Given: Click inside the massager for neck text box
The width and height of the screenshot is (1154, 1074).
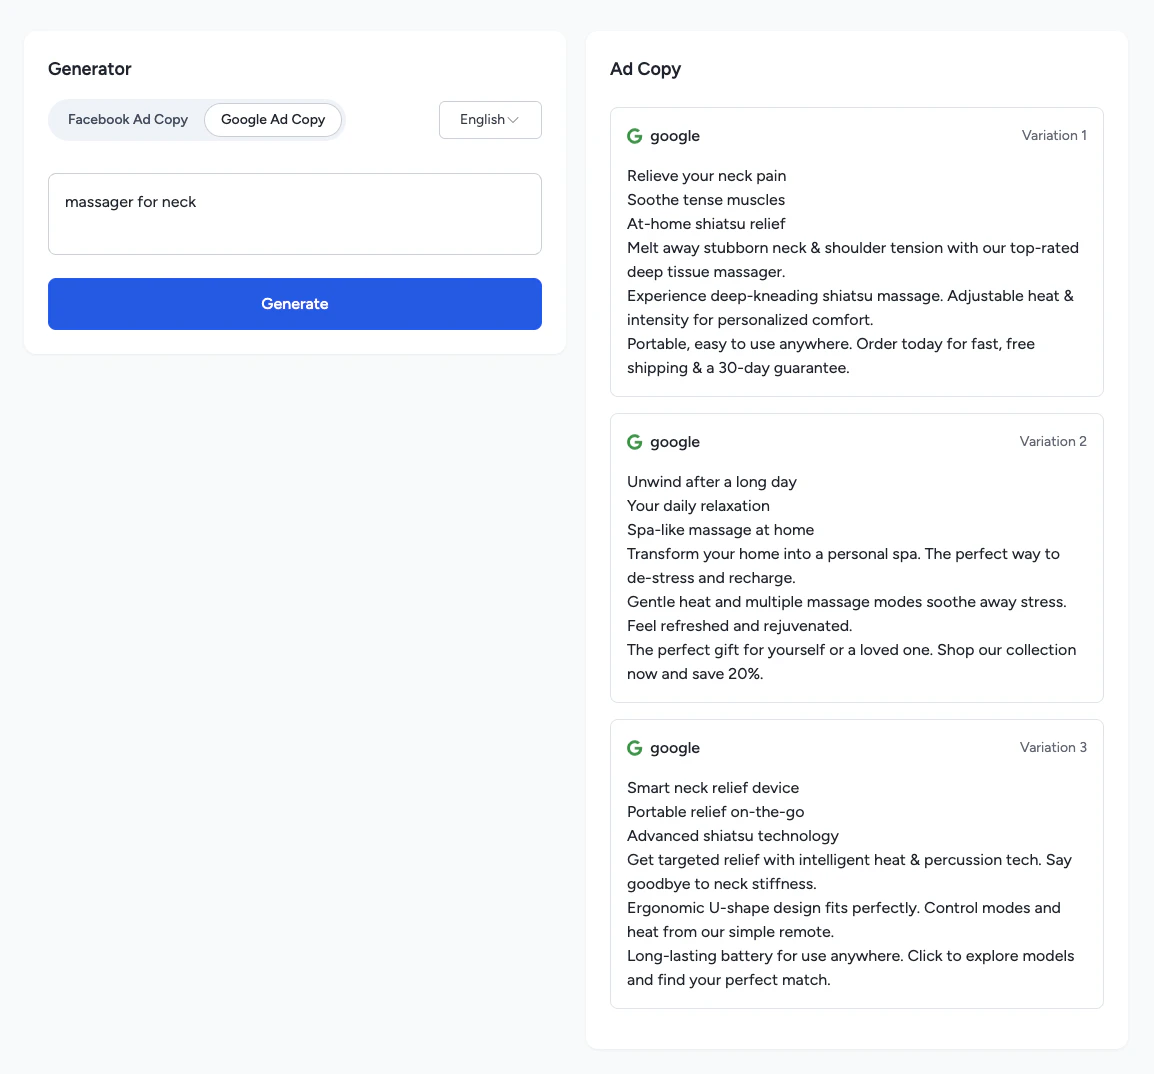Looking at the screenshot, I should click(294, 213).
